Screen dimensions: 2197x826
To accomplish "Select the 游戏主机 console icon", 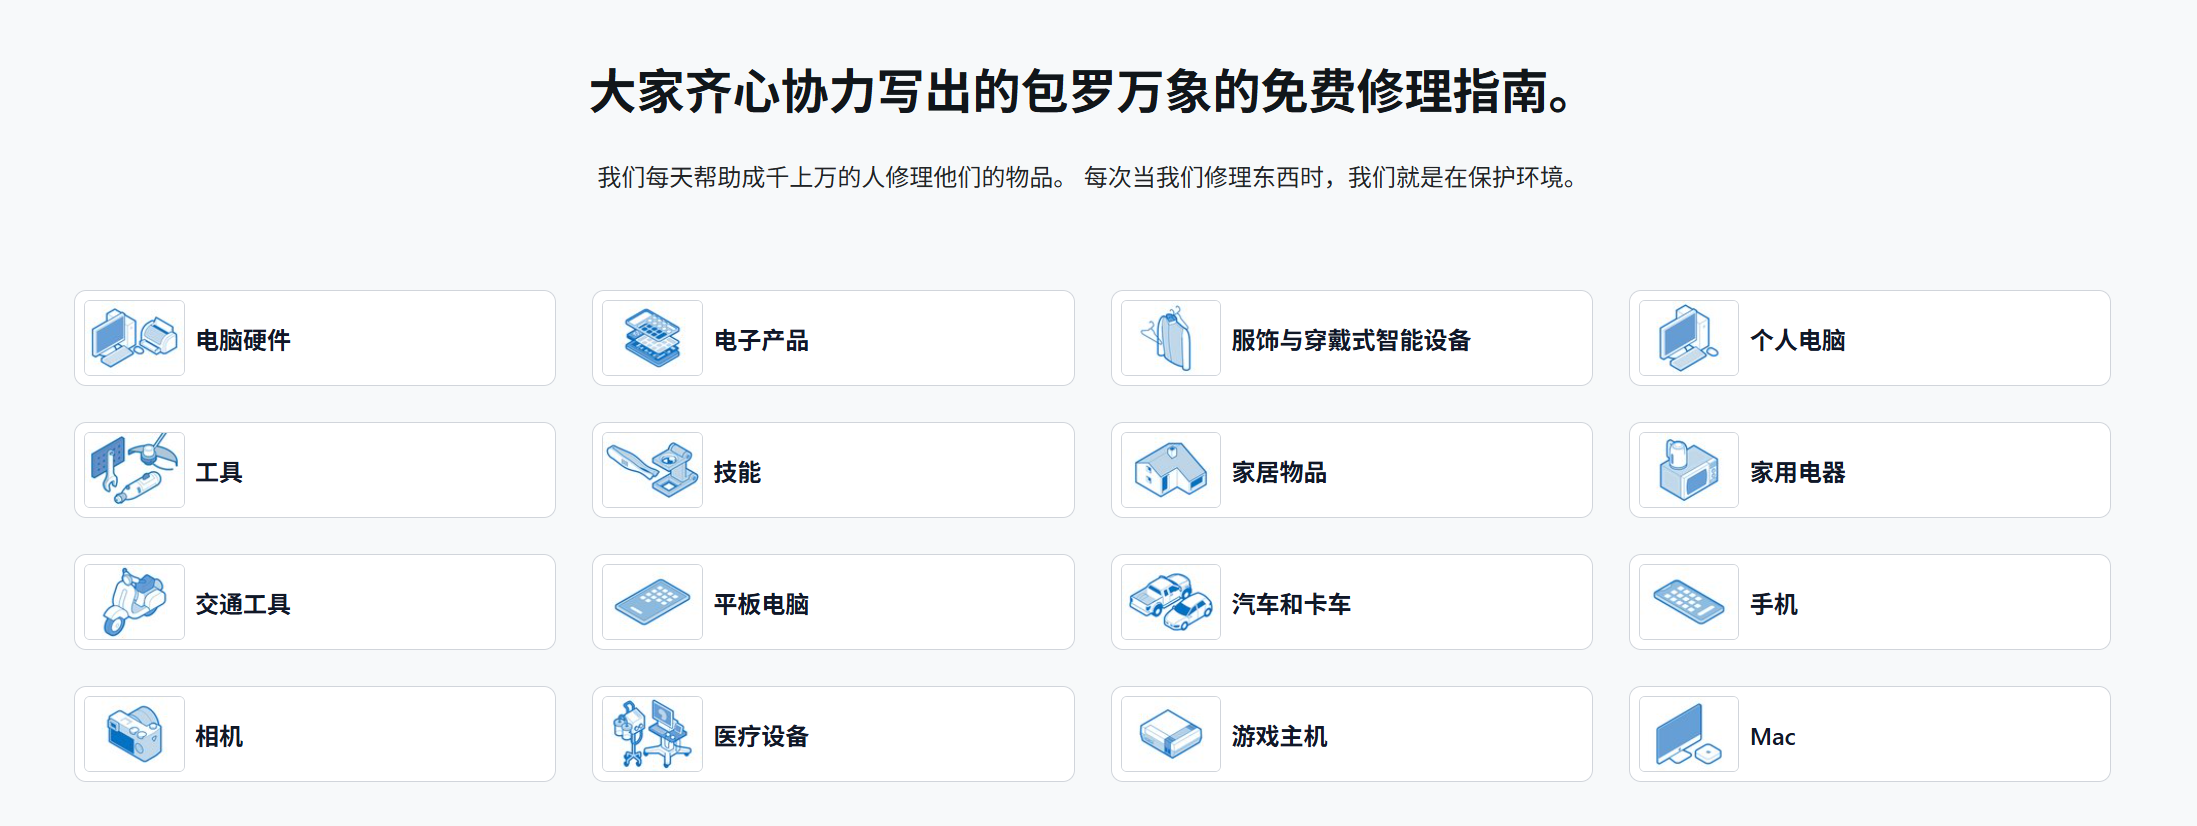I will pyautogui.click(x=1171, y=734).
